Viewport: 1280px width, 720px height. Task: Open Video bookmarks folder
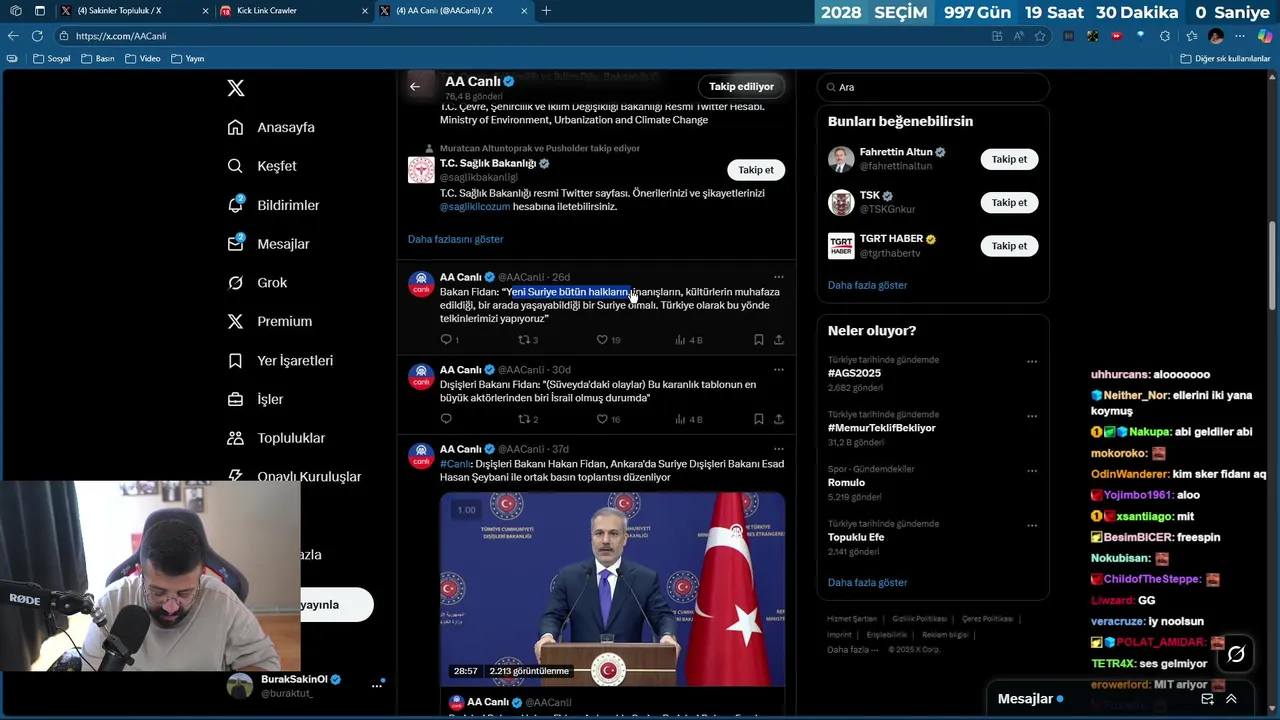[143, 59]
